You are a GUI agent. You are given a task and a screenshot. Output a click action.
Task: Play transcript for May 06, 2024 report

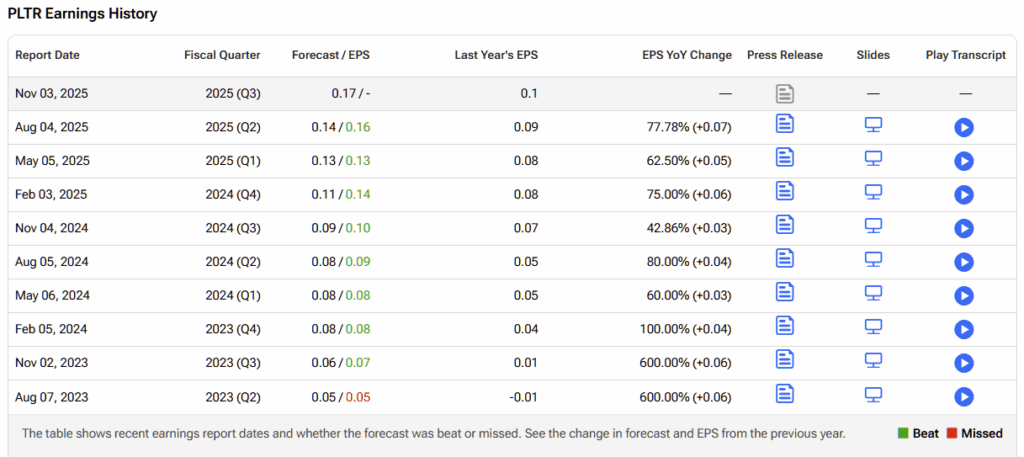964,296
